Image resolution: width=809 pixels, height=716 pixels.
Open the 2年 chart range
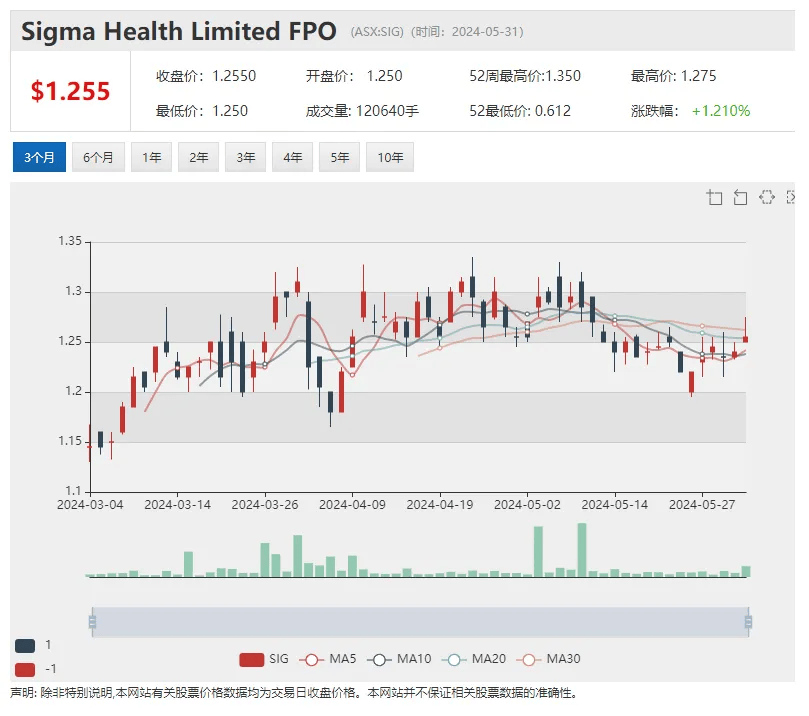pos(198,157)
